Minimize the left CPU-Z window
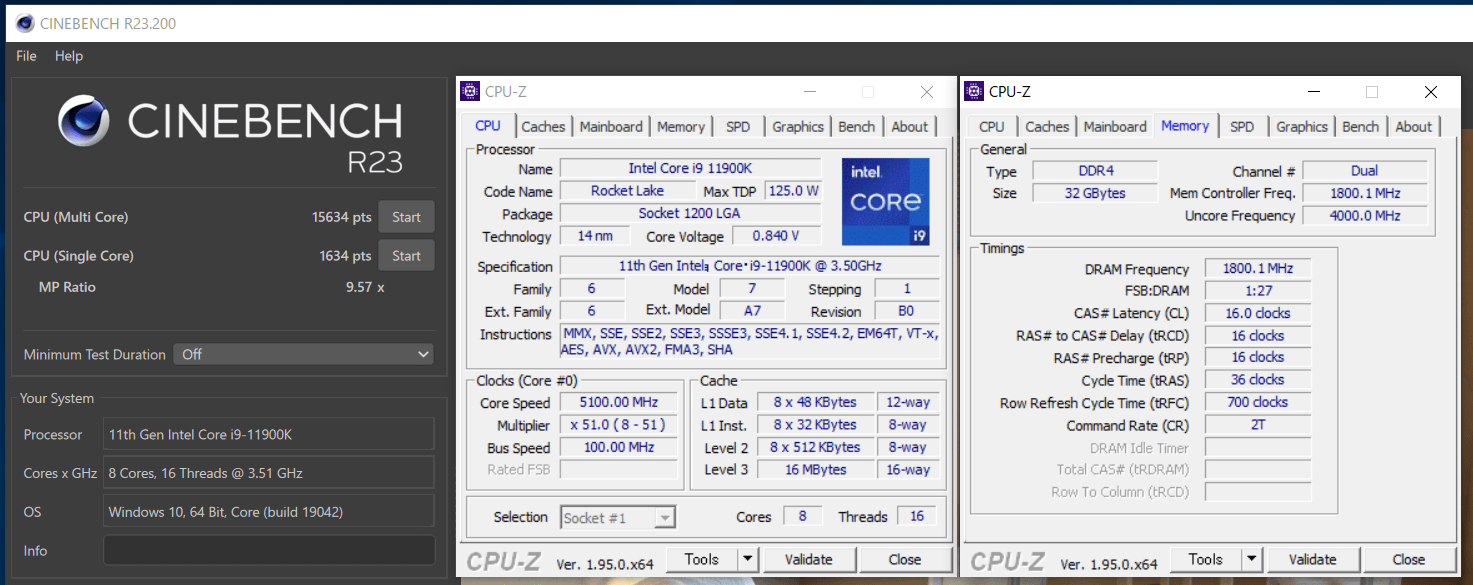This screenshot has height=585, width=1473. 811,92
